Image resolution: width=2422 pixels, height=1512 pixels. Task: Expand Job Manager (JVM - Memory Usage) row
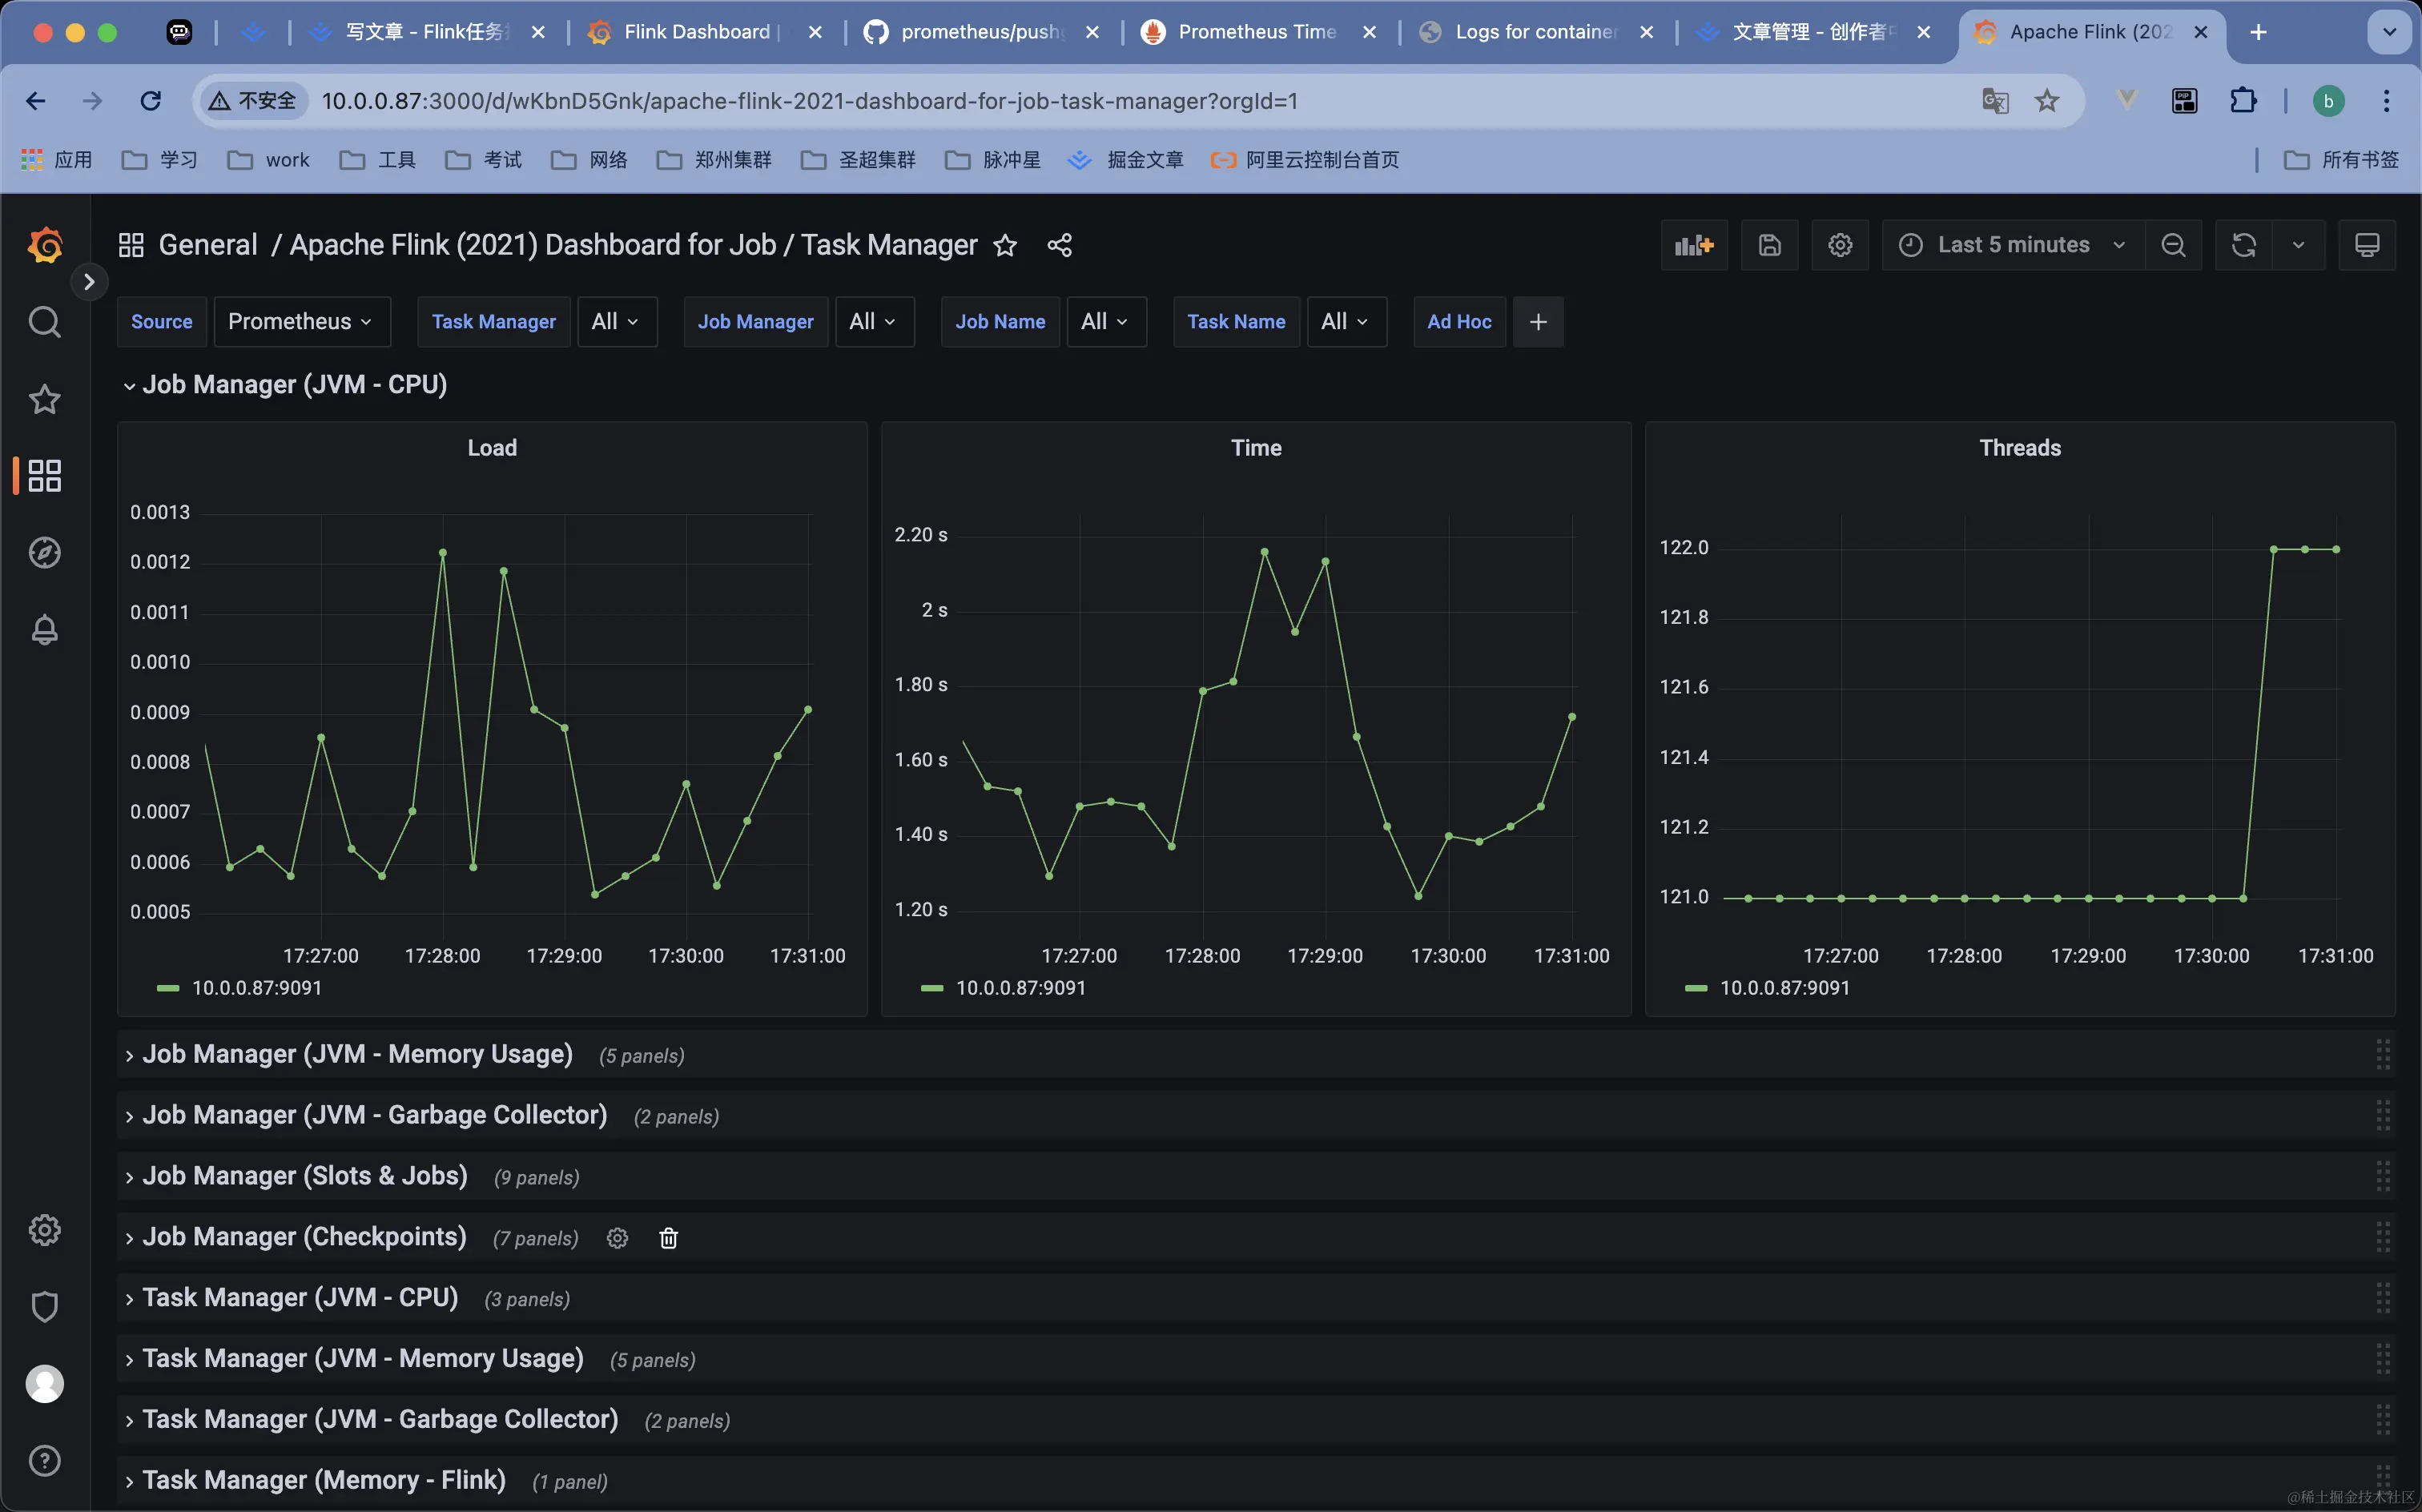(x=357, y=1054)
